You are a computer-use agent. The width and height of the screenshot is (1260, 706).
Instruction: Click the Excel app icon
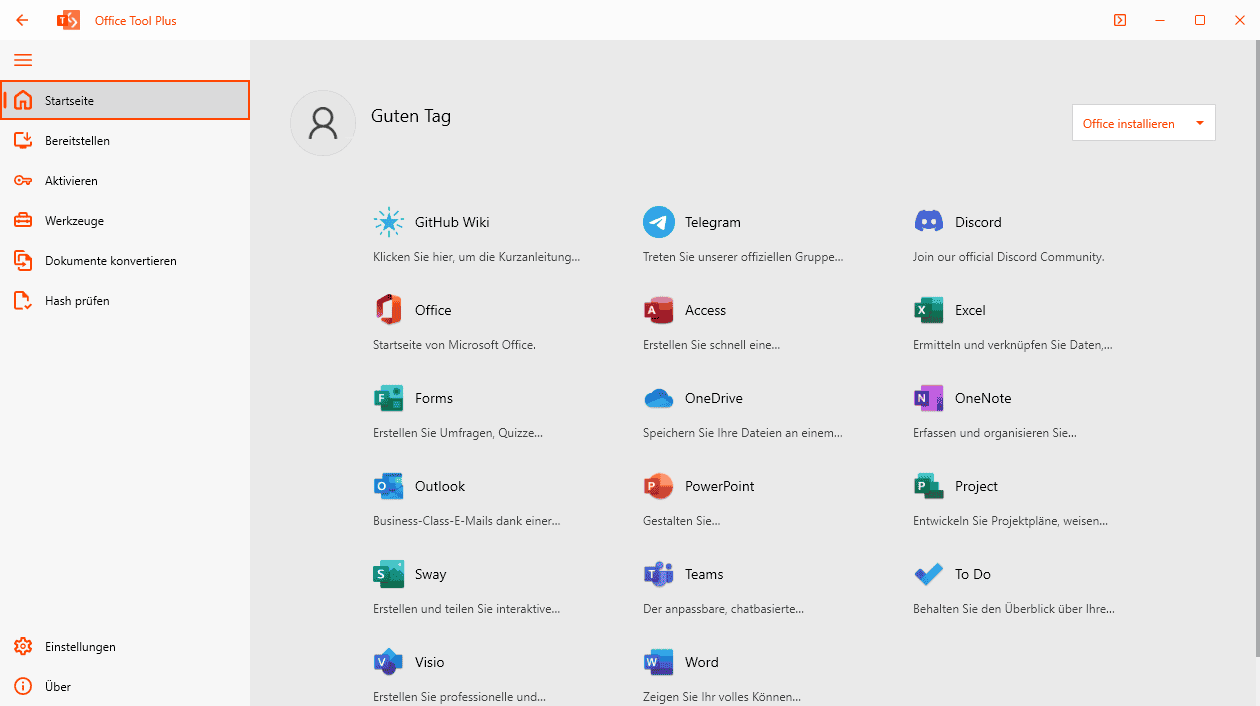pyautogui.click(x=928, y=310)
